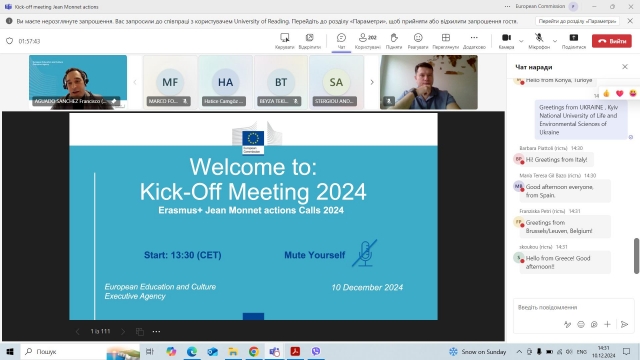Go to the next slide arrow

(123, 331)
